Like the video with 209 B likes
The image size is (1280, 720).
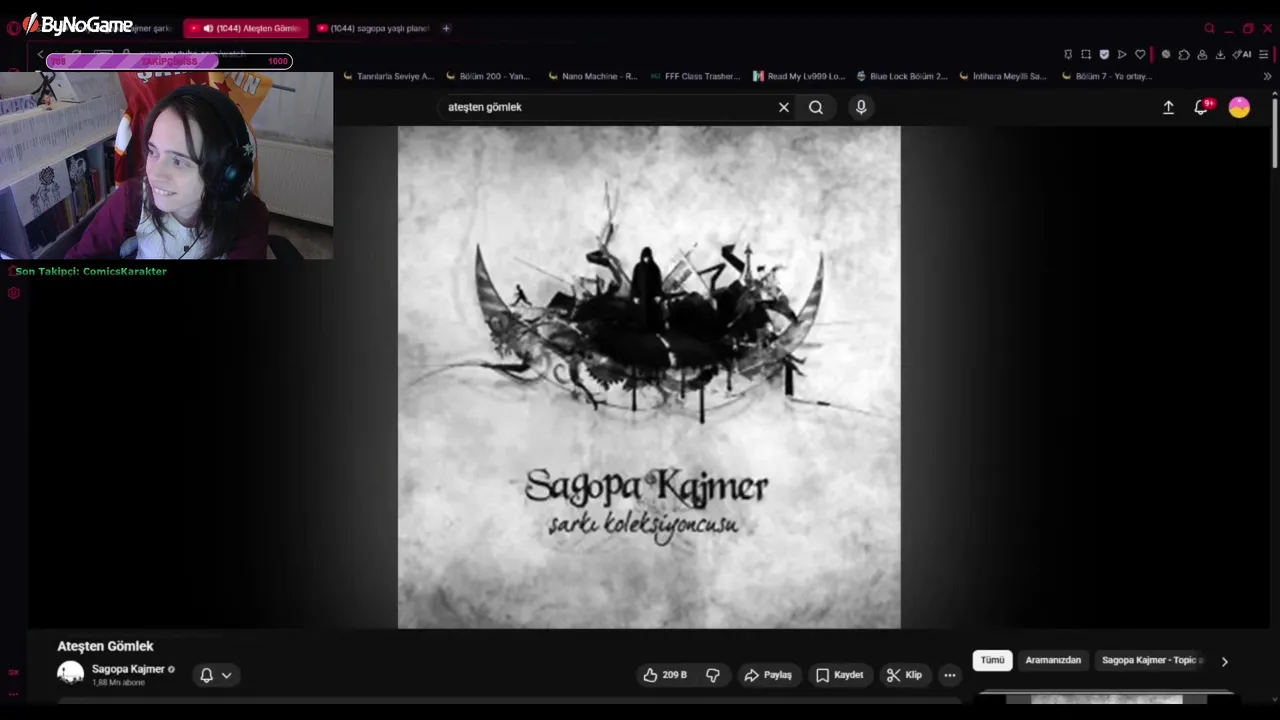666,675
